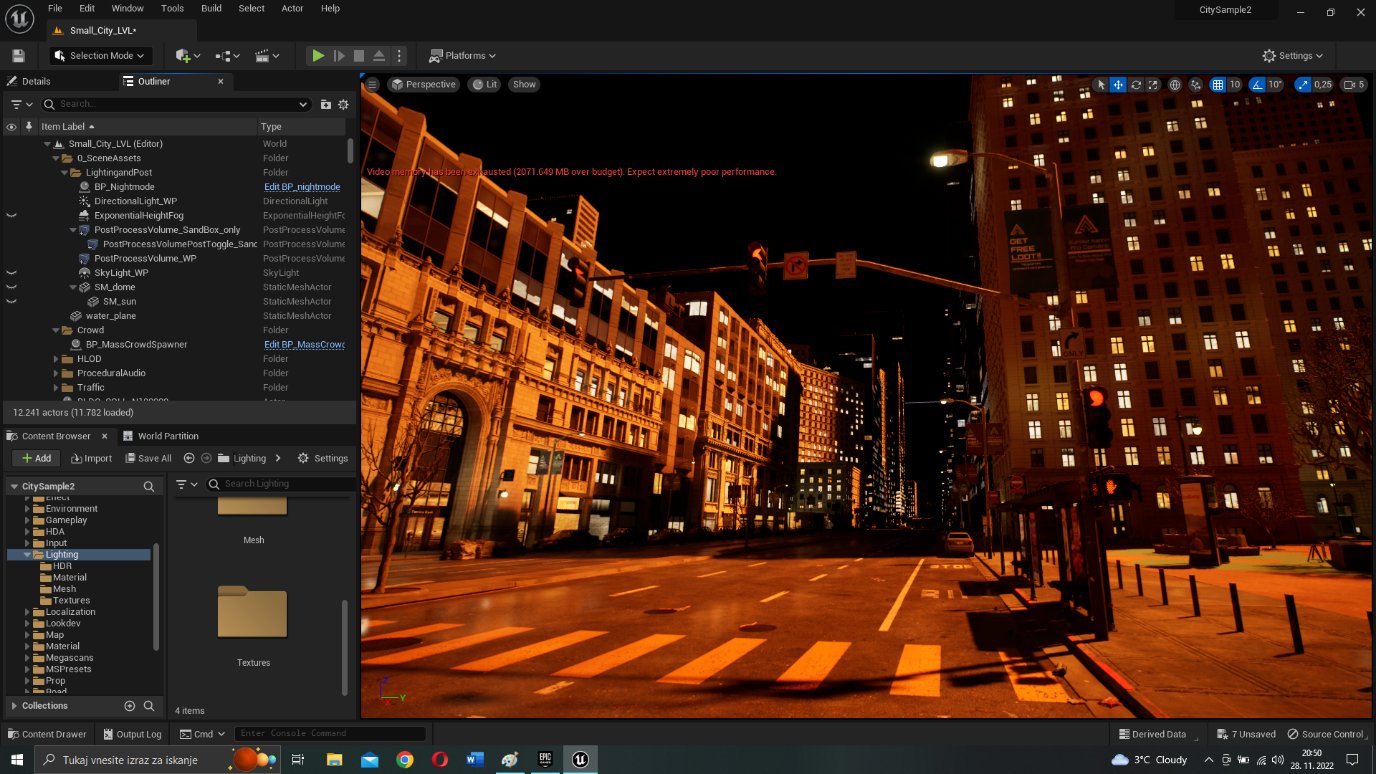Toggle rotation angle snapping
The image size is (1376, 774).
click(1259, 85)
